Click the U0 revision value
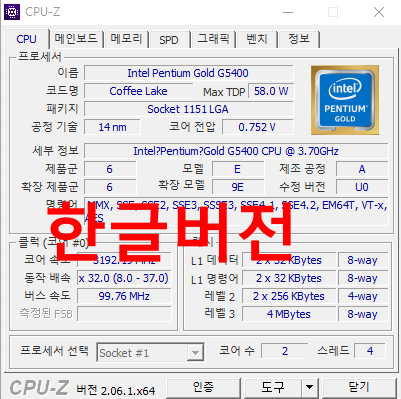The image size is (401, 399). (362, 187)
